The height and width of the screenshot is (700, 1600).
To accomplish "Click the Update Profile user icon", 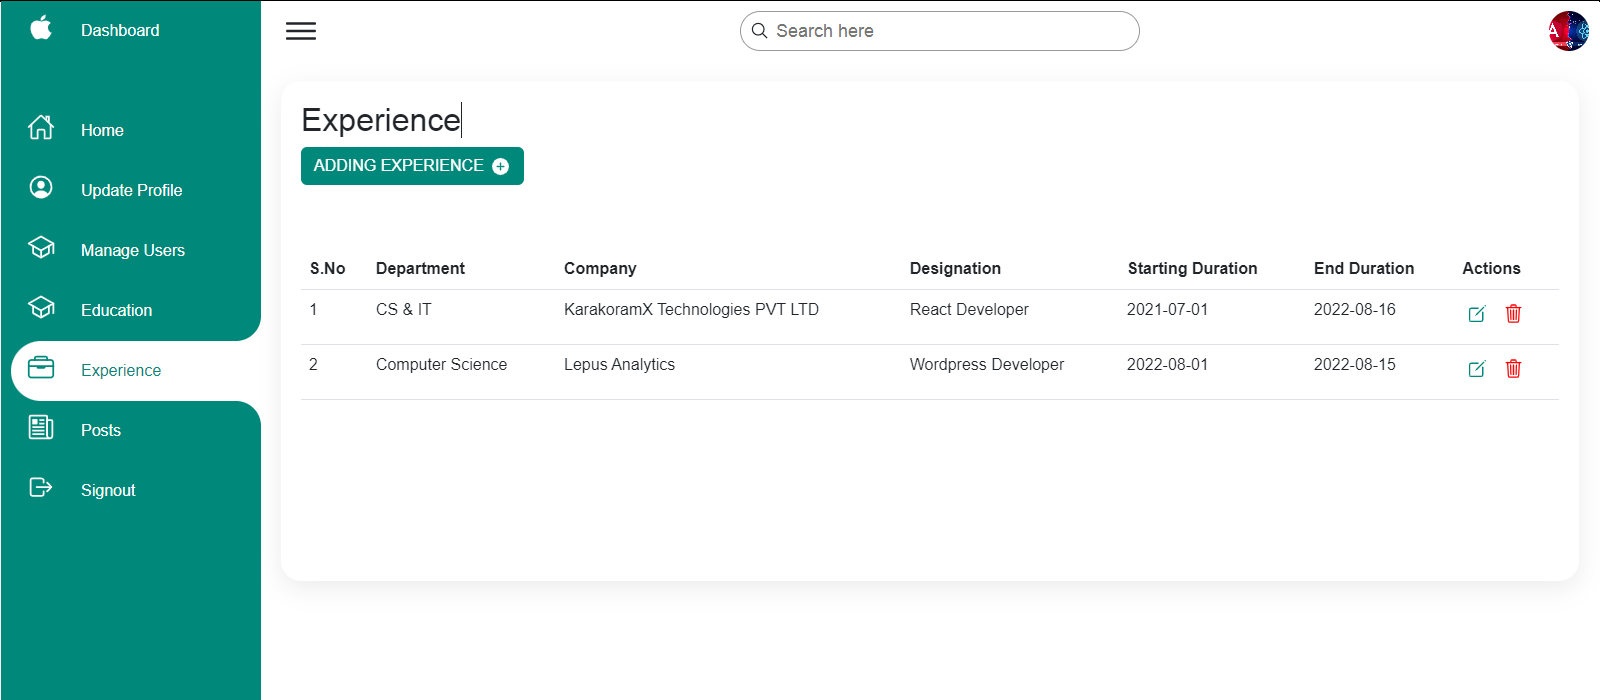I will 41,187.
